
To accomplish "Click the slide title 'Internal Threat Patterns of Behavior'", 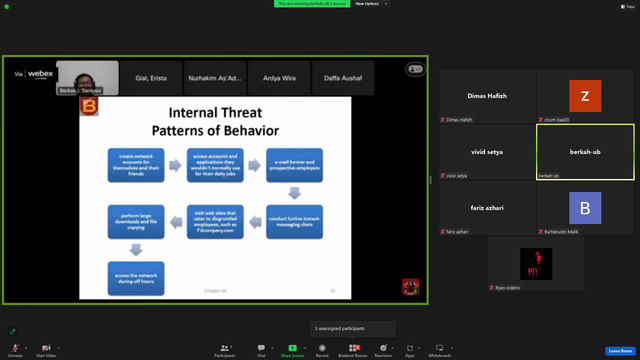I will coord(215,121).
